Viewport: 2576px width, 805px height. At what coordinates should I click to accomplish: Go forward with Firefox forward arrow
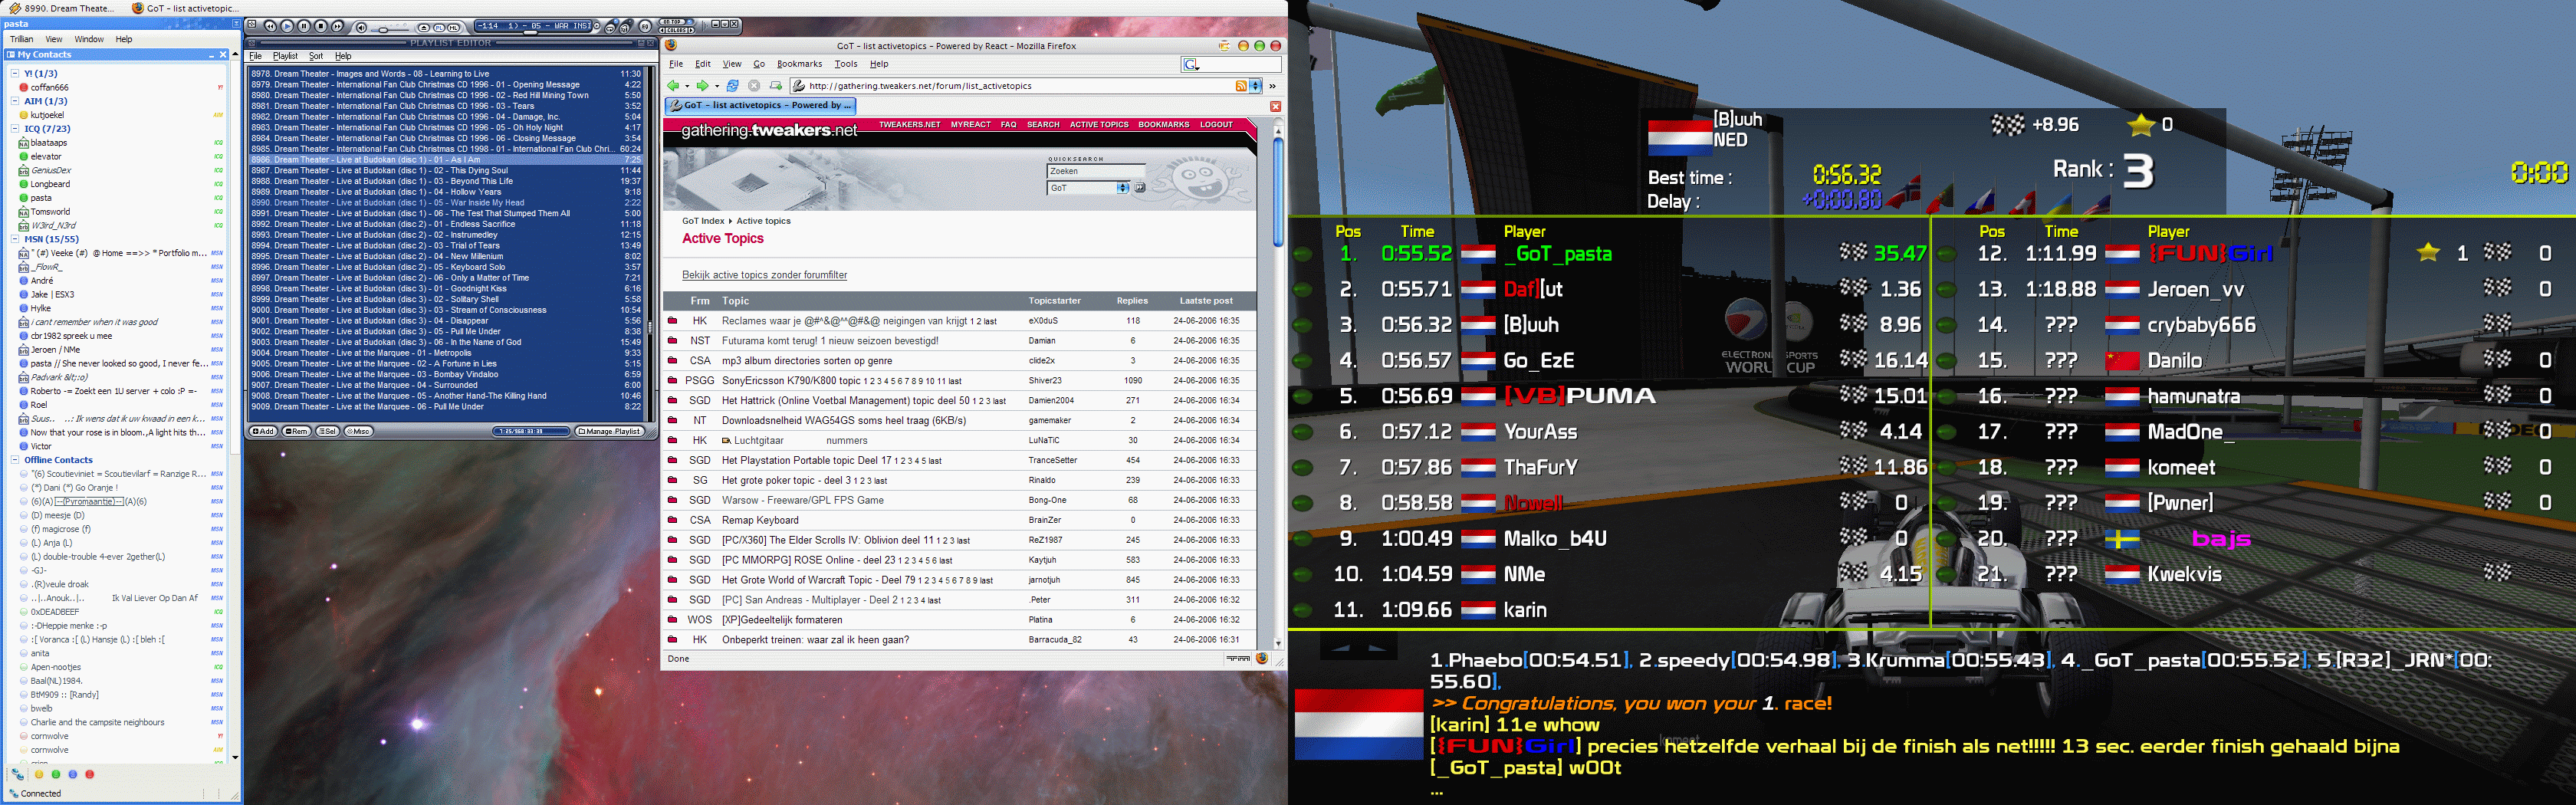702,86
